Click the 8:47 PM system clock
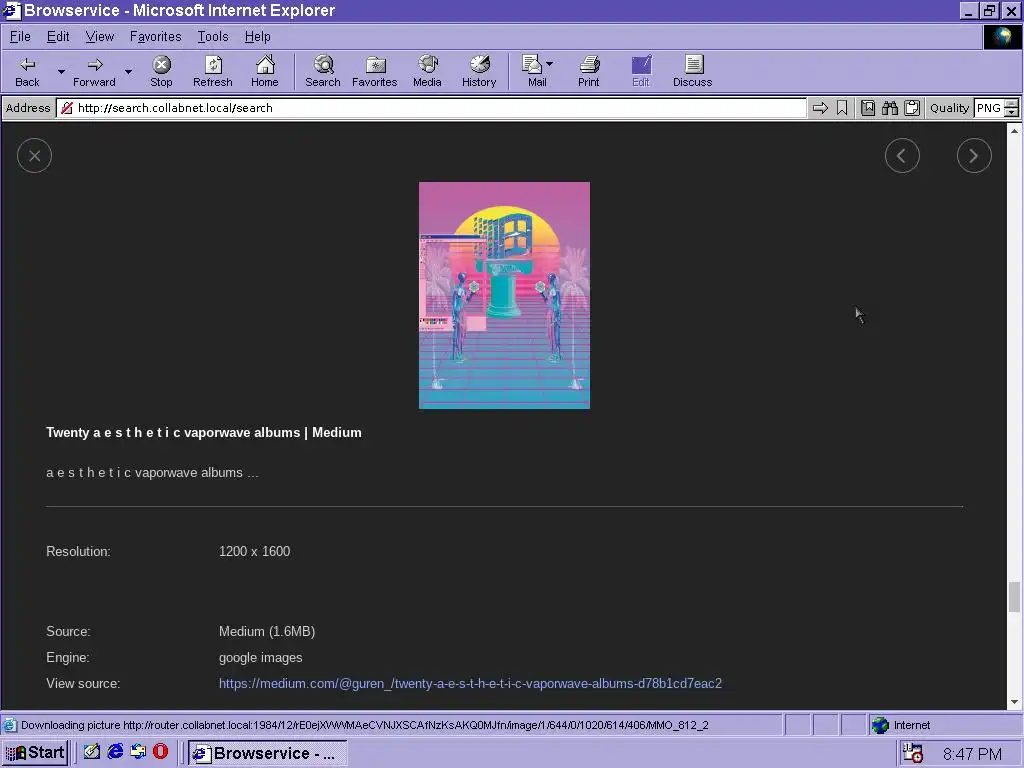 point(972,754)
